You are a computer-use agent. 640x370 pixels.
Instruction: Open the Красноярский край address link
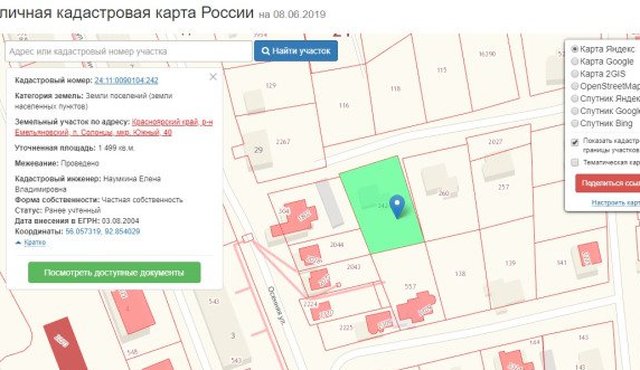pyautogui.click(x=114, y=127)
